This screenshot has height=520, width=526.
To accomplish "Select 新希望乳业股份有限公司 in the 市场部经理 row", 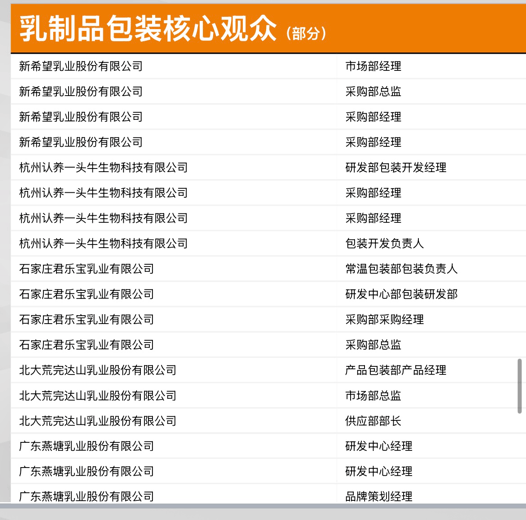I will tap(81, 66).
